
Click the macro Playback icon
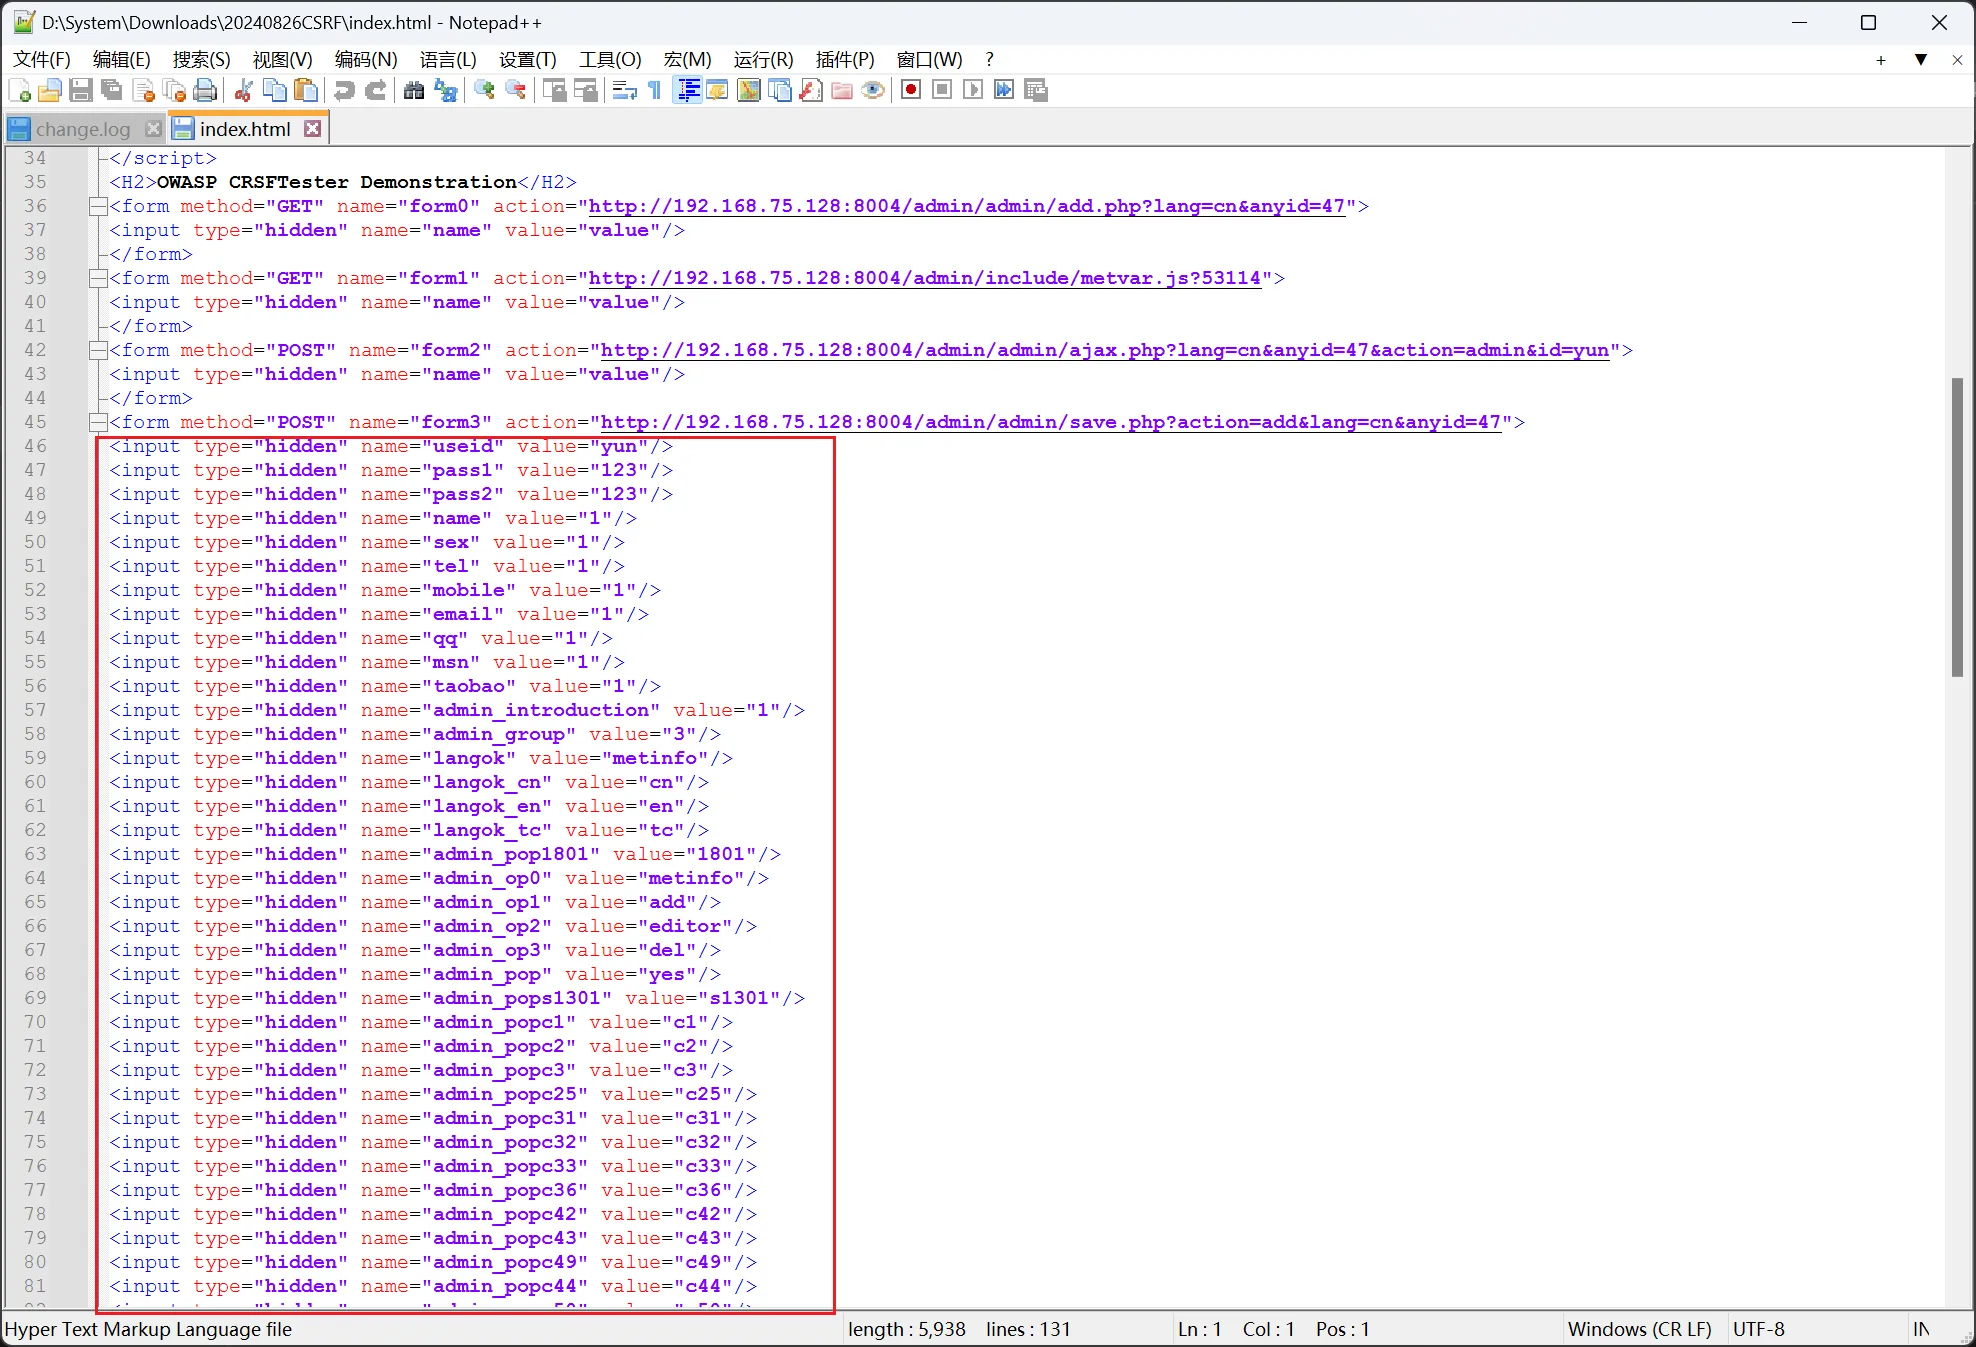click(x=972, y=90)
